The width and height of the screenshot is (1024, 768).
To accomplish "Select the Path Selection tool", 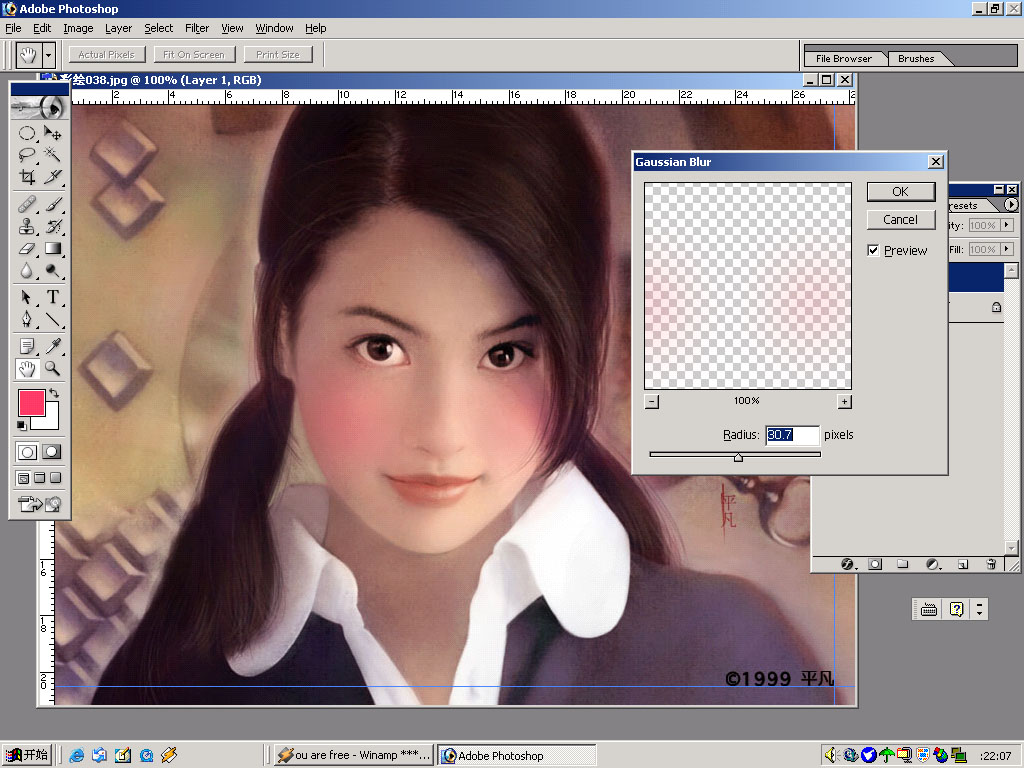I will click(x=27, y=297).
